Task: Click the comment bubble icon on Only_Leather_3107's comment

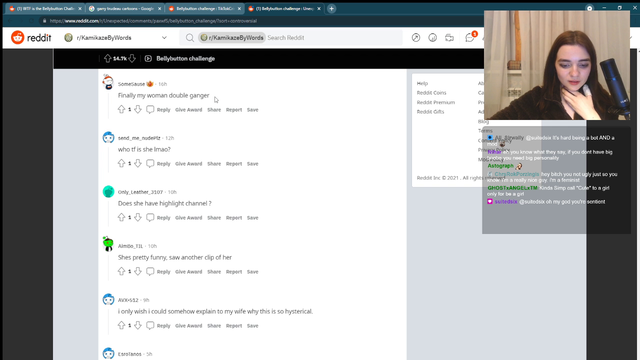Action: click(150, 217)
